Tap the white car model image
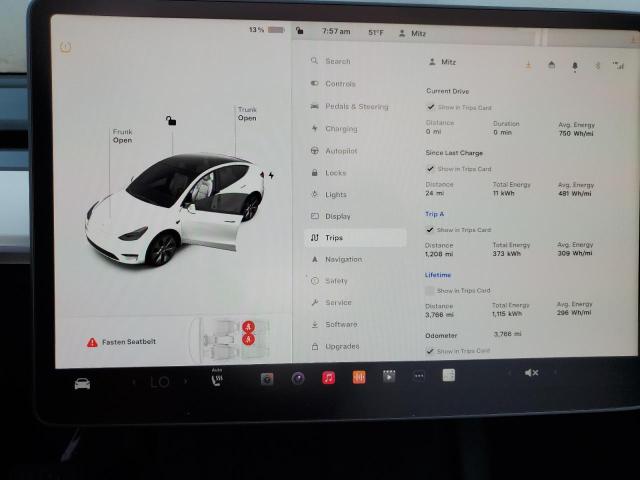This screenshot has width=640, height=480. click(176, 209)
